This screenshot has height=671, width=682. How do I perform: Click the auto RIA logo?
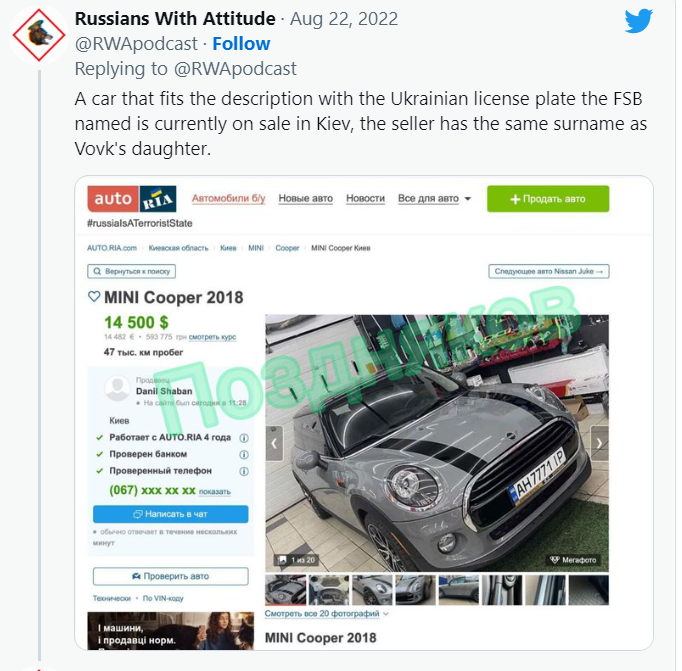[x=132, y=199]
